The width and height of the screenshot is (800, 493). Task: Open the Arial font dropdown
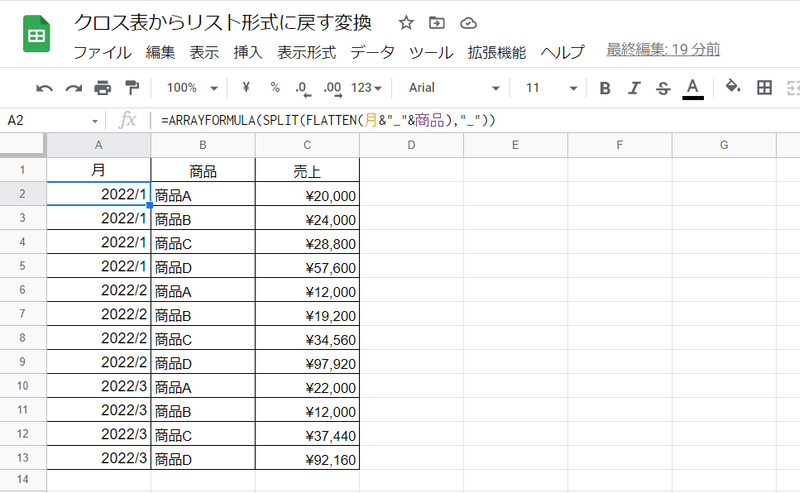coord(454,88)
